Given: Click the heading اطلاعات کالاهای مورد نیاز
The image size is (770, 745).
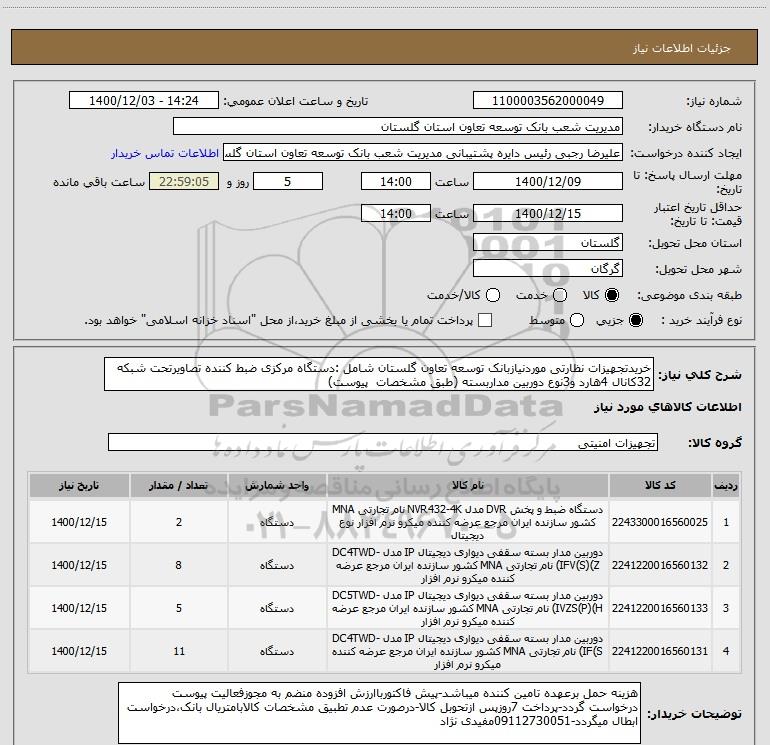Looking at the screenshot, I should 668,407.
